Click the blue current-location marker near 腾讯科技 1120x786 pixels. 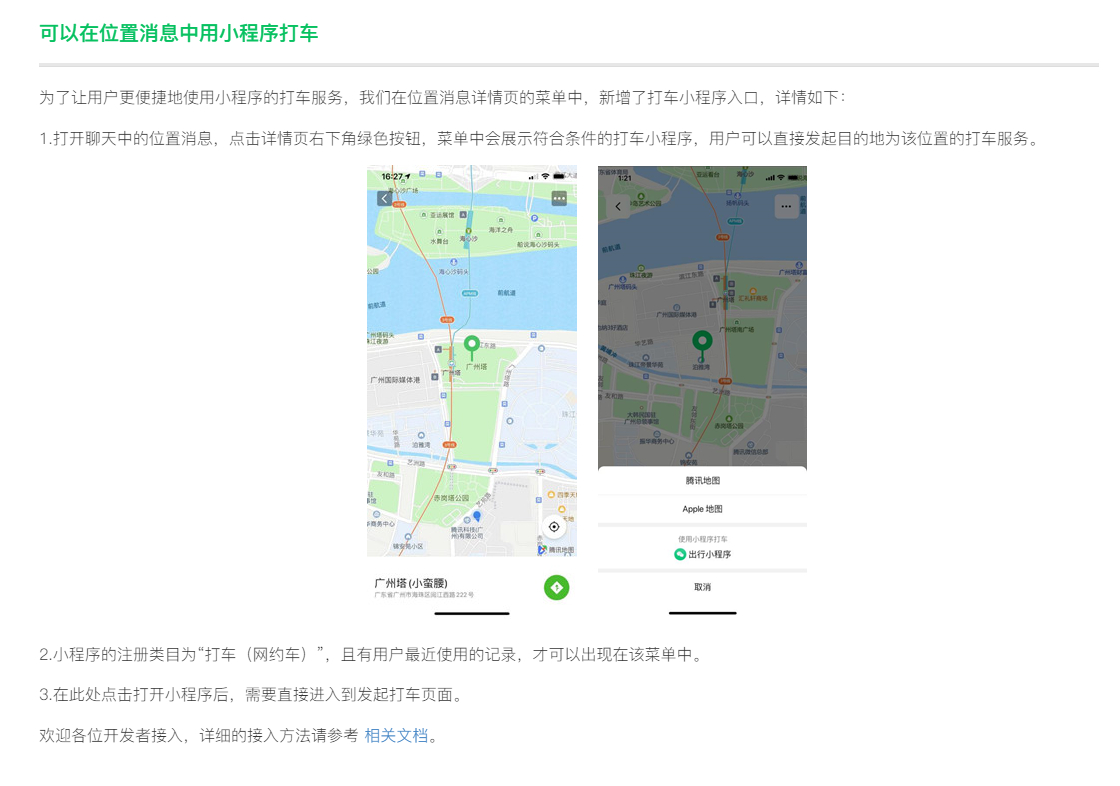[477, 516]
